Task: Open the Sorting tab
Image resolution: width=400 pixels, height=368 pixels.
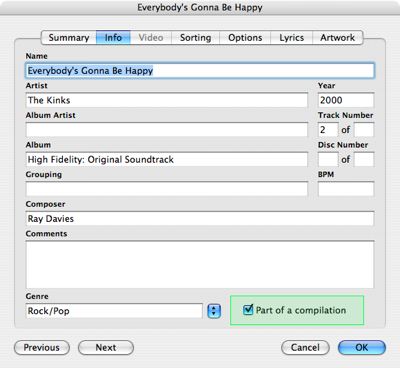Action: [x=196, y=38]
